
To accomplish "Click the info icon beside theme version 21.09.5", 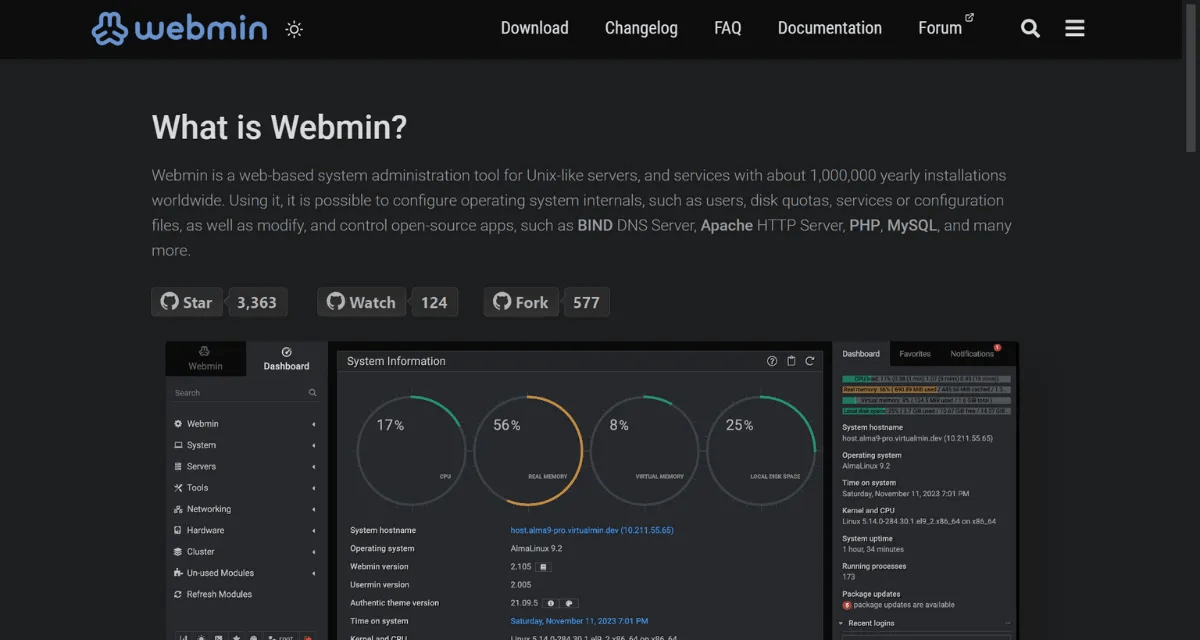I will [x=550, y=603].
